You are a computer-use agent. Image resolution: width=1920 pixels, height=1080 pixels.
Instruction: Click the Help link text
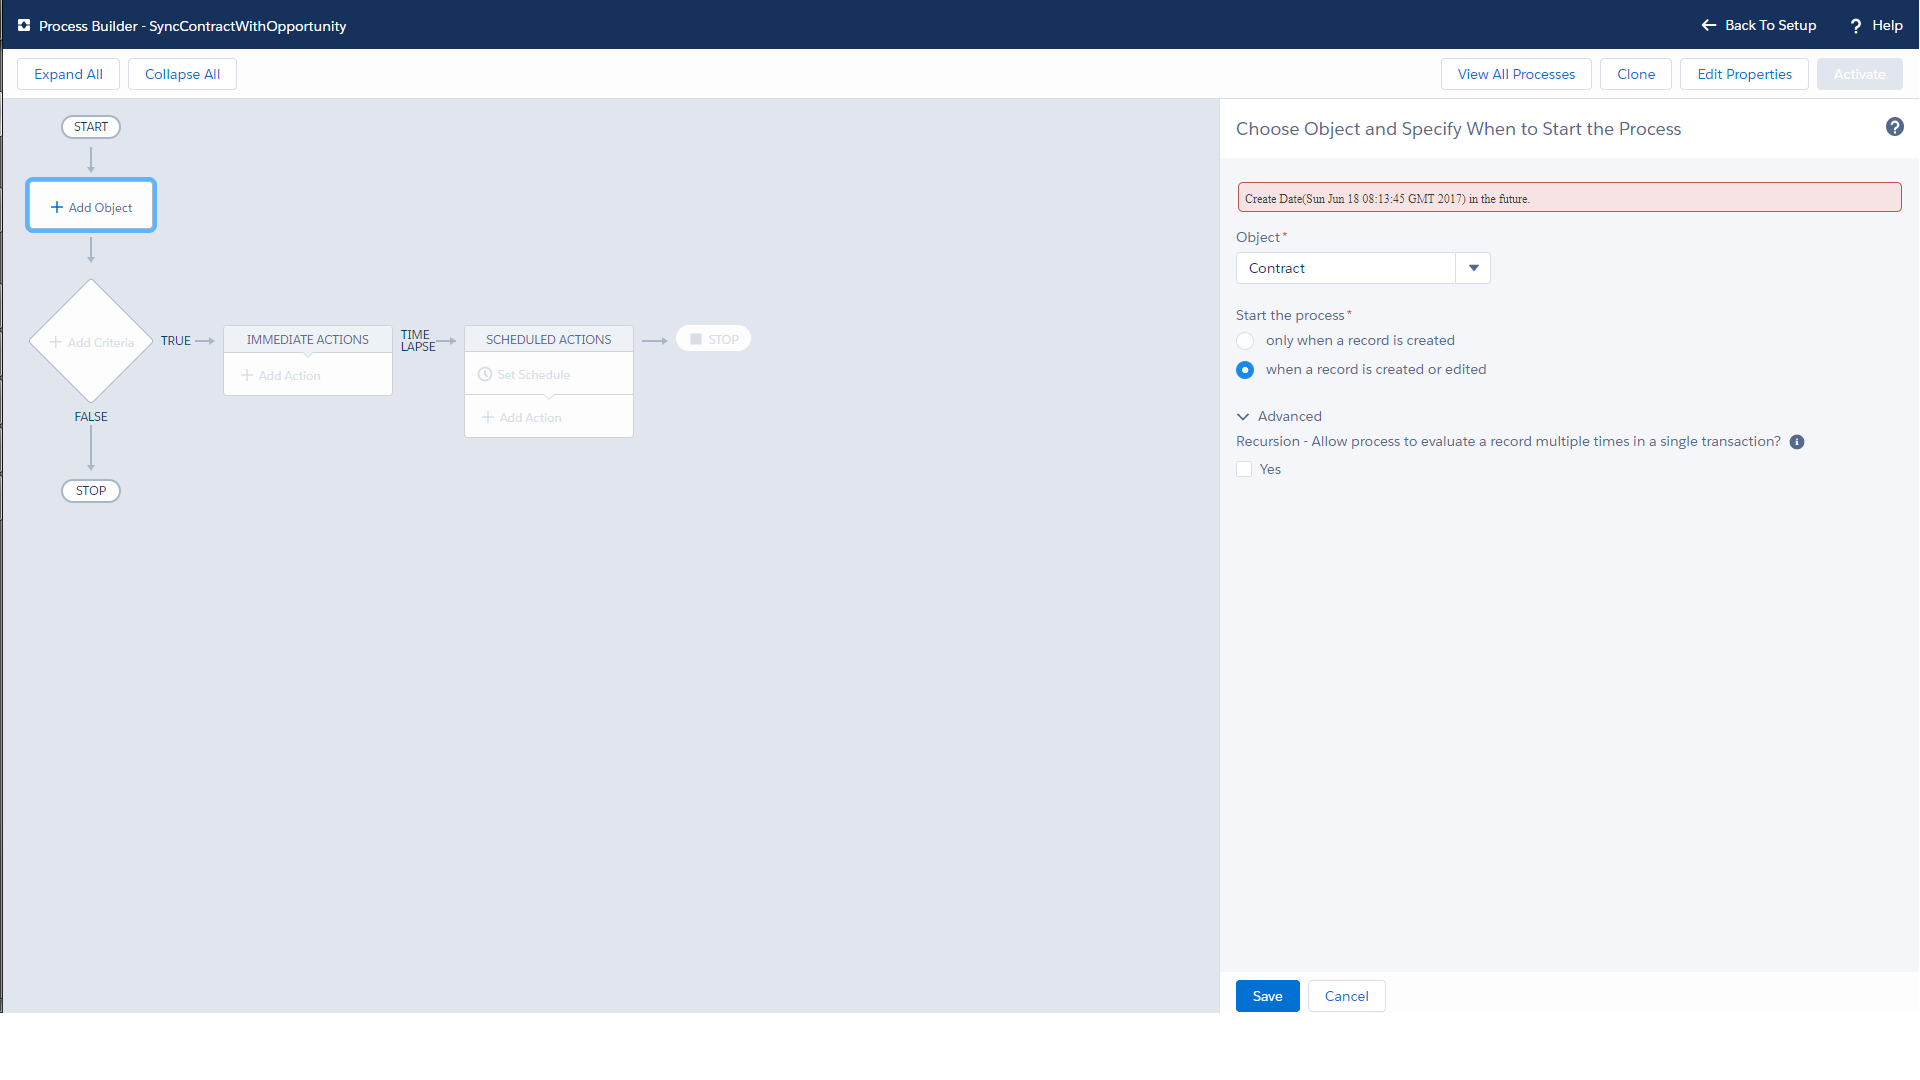point(1887,25)
